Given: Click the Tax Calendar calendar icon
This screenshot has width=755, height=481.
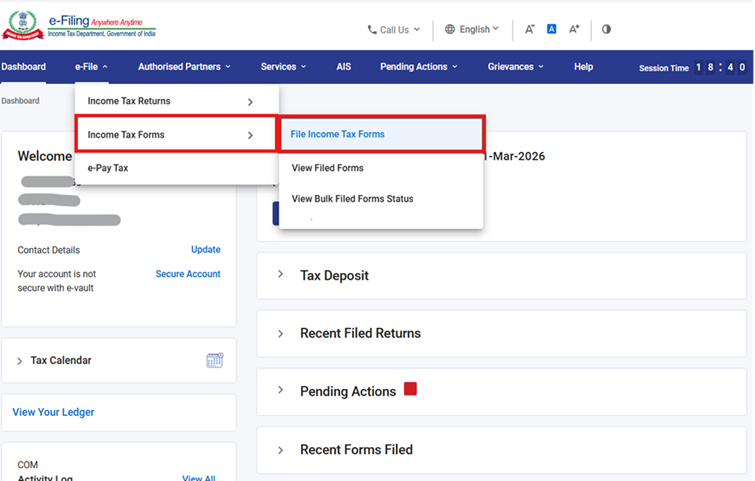Looking at the screenshot, I should pos(214,360).
